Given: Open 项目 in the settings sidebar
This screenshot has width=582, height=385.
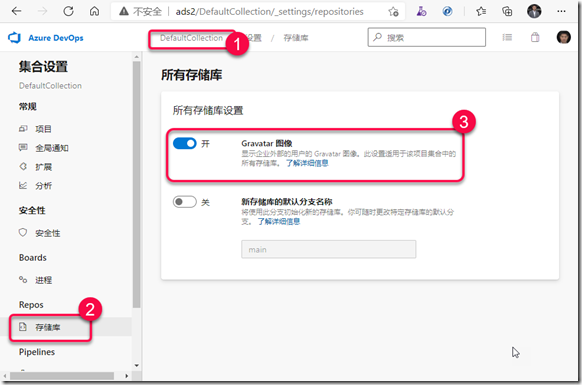Looking at the screenshot, I should pyautogui.click(x=43, y=129).
